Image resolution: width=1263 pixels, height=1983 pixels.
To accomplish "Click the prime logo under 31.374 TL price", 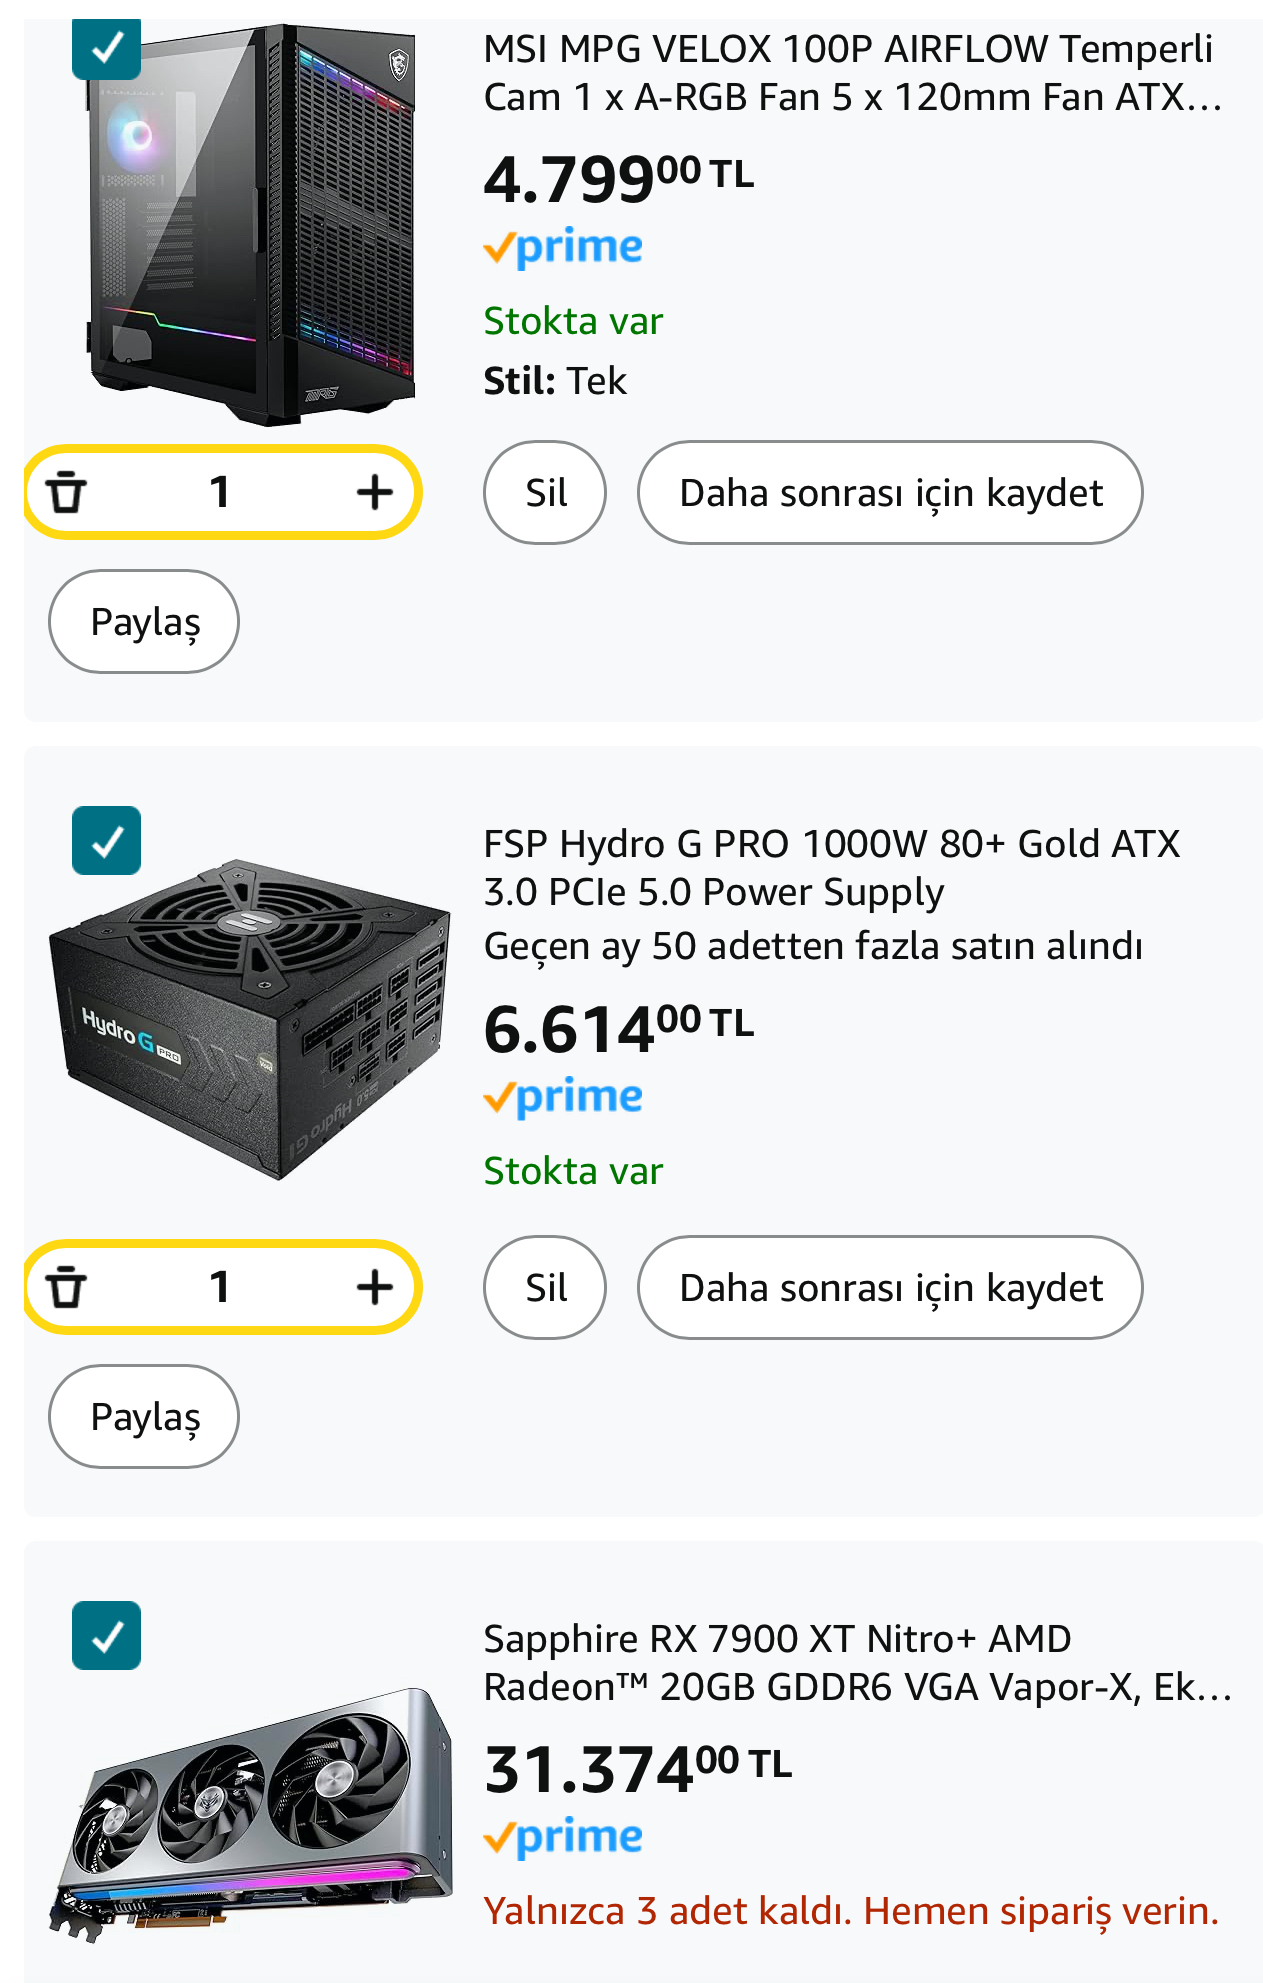I will tap(563, 1838).
